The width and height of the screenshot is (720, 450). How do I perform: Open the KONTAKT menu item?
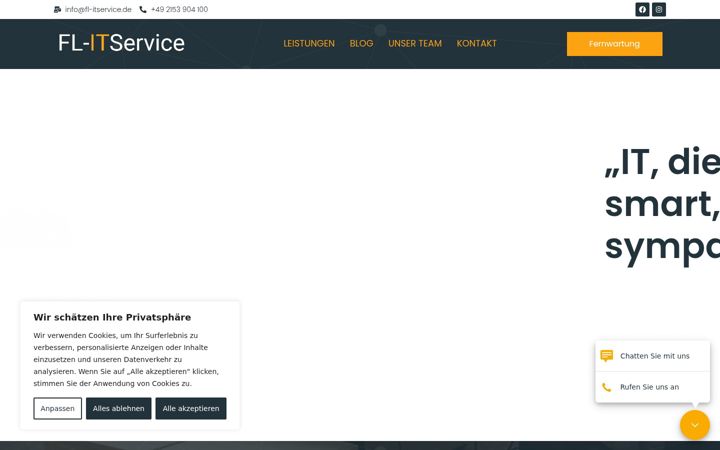pos(477,44)
